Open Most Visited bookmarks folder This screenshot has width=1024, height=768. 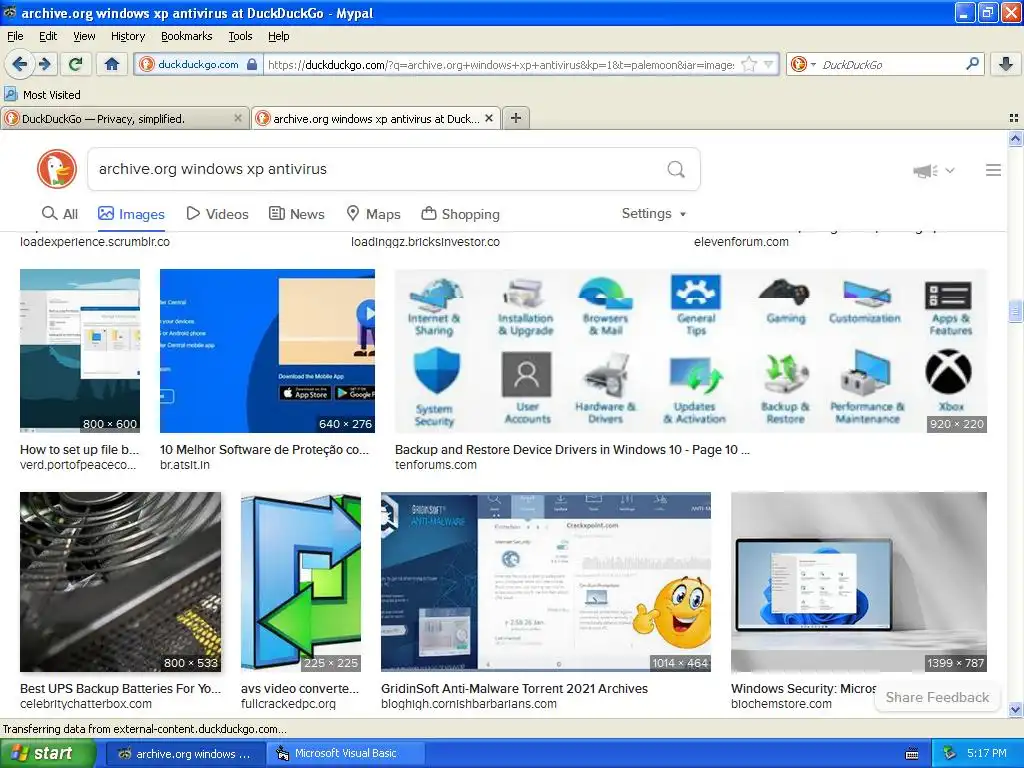coord(42,95)
